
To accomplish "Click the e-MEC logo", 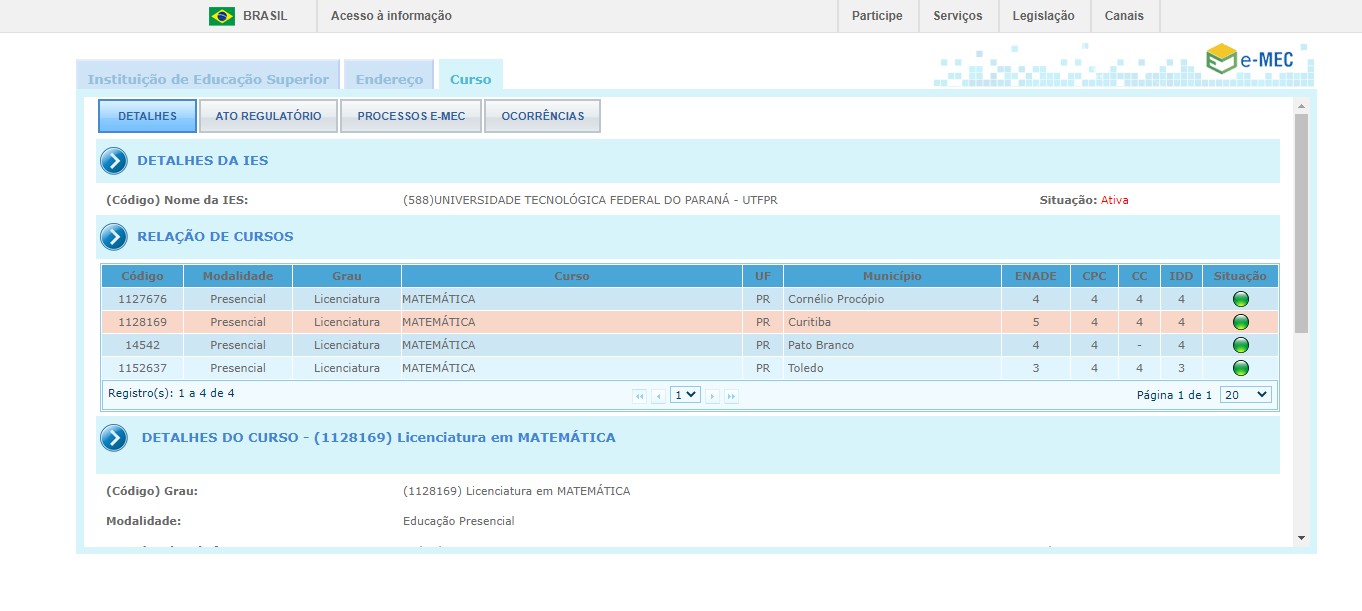I will coord(1250,60).
